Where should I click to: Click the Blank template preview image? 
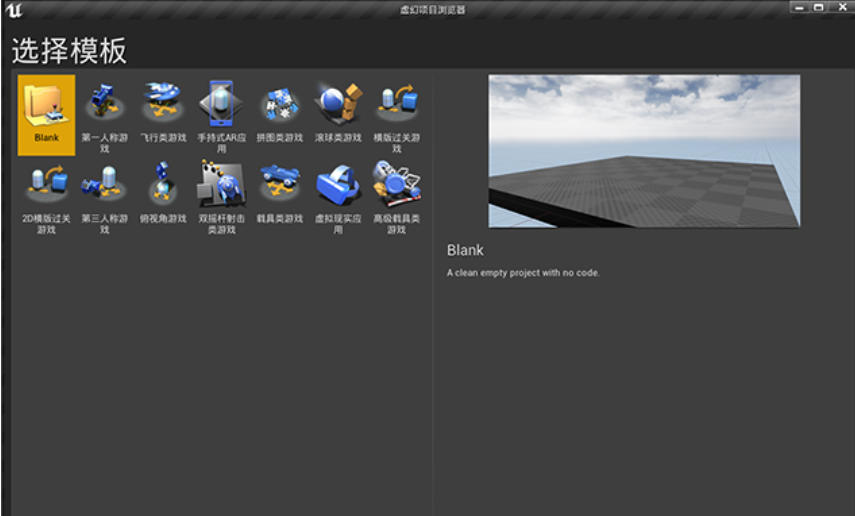(x=644, y=151)
